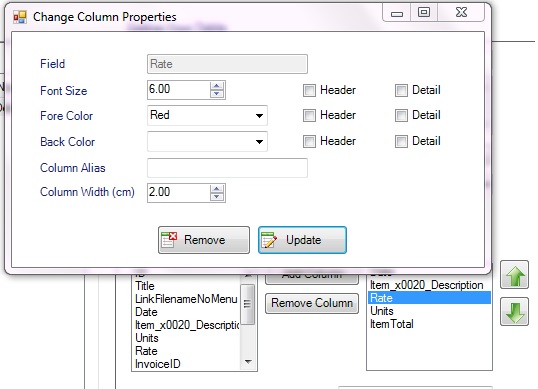Viewport: 538px width, 389px height.
Task: Select LinkFilenameNoMenu in the fields list
Action: click(186, 299)
